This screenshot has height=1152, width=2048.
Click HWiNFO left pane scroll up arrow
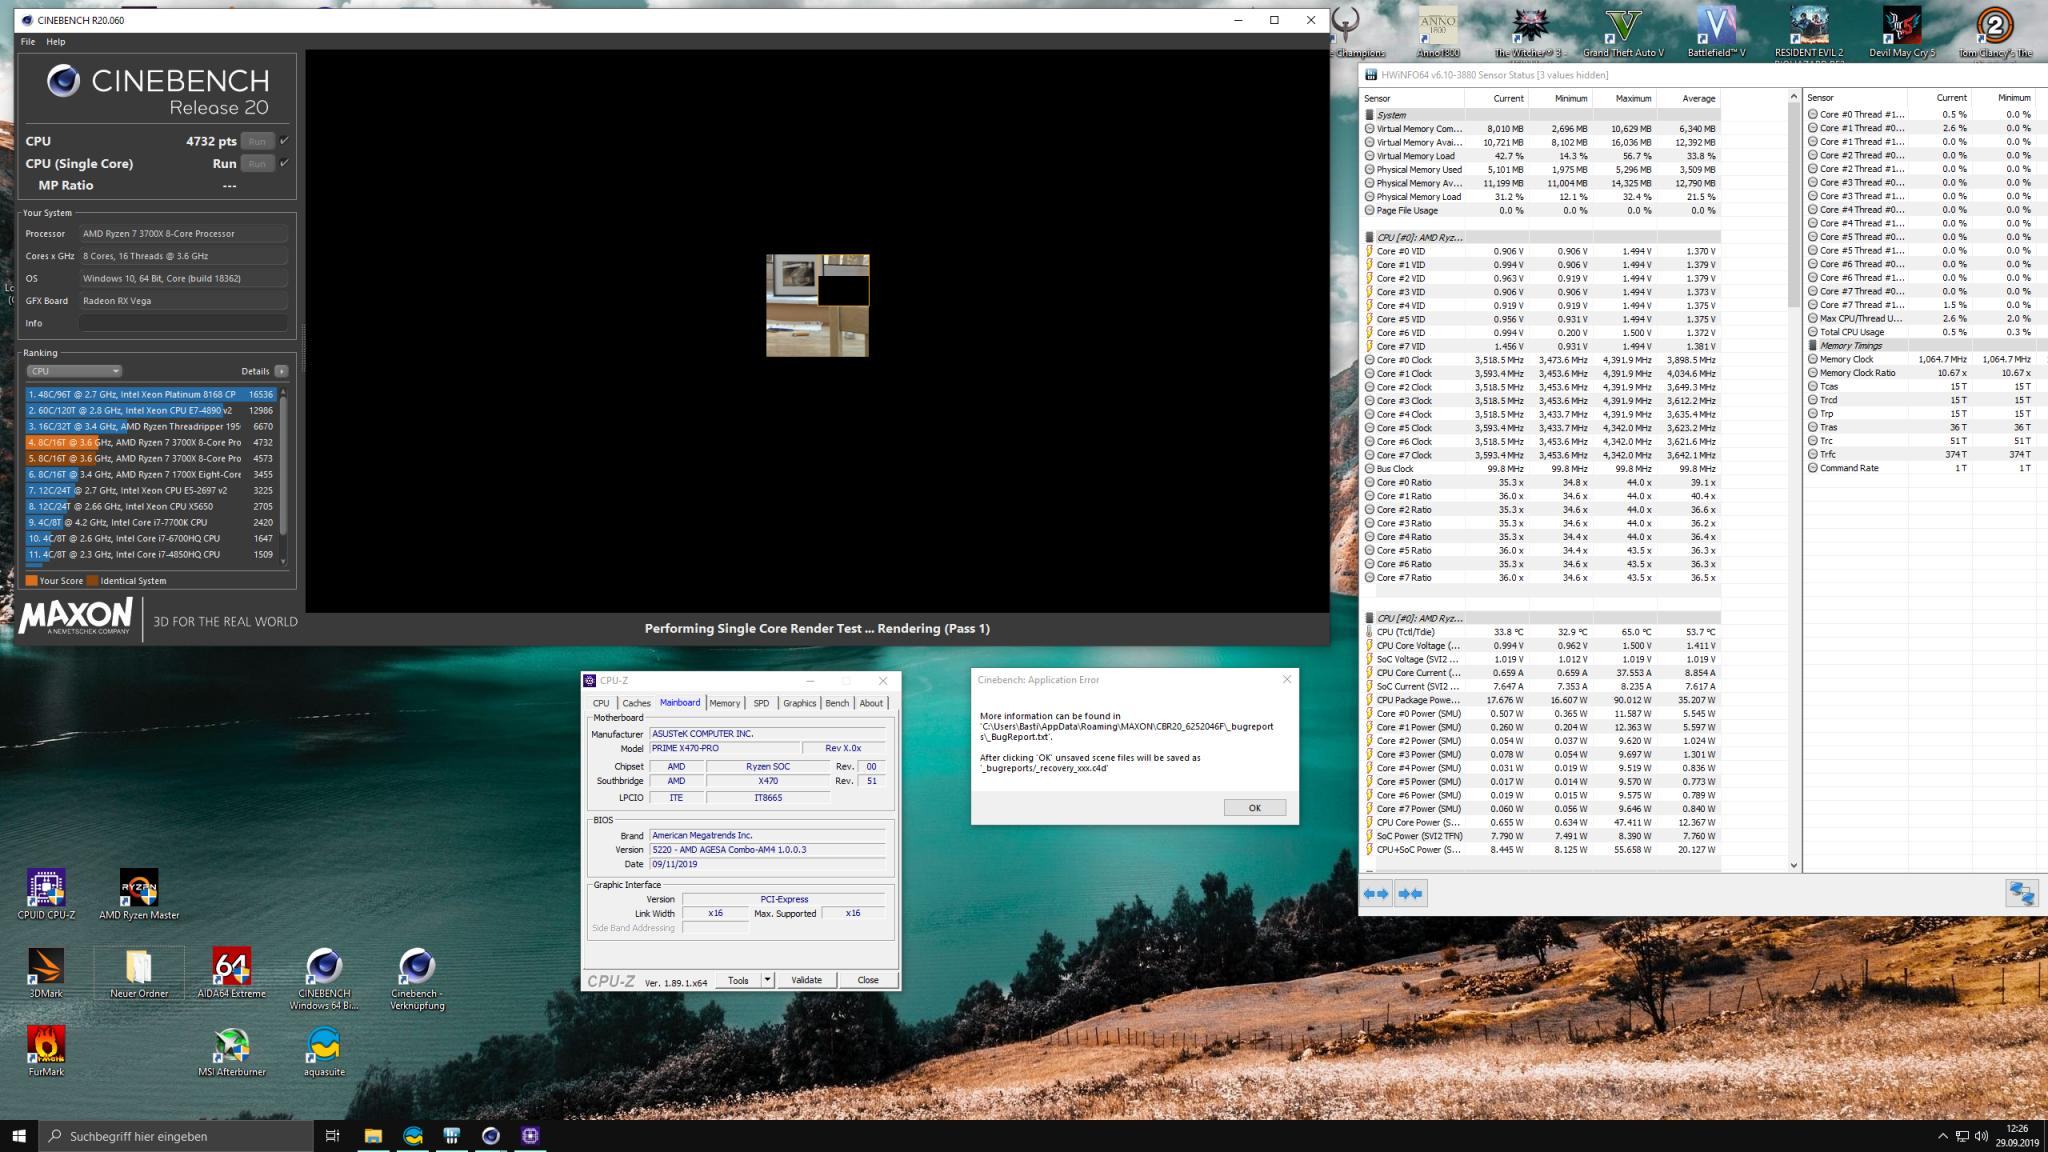pos(1793,97)
